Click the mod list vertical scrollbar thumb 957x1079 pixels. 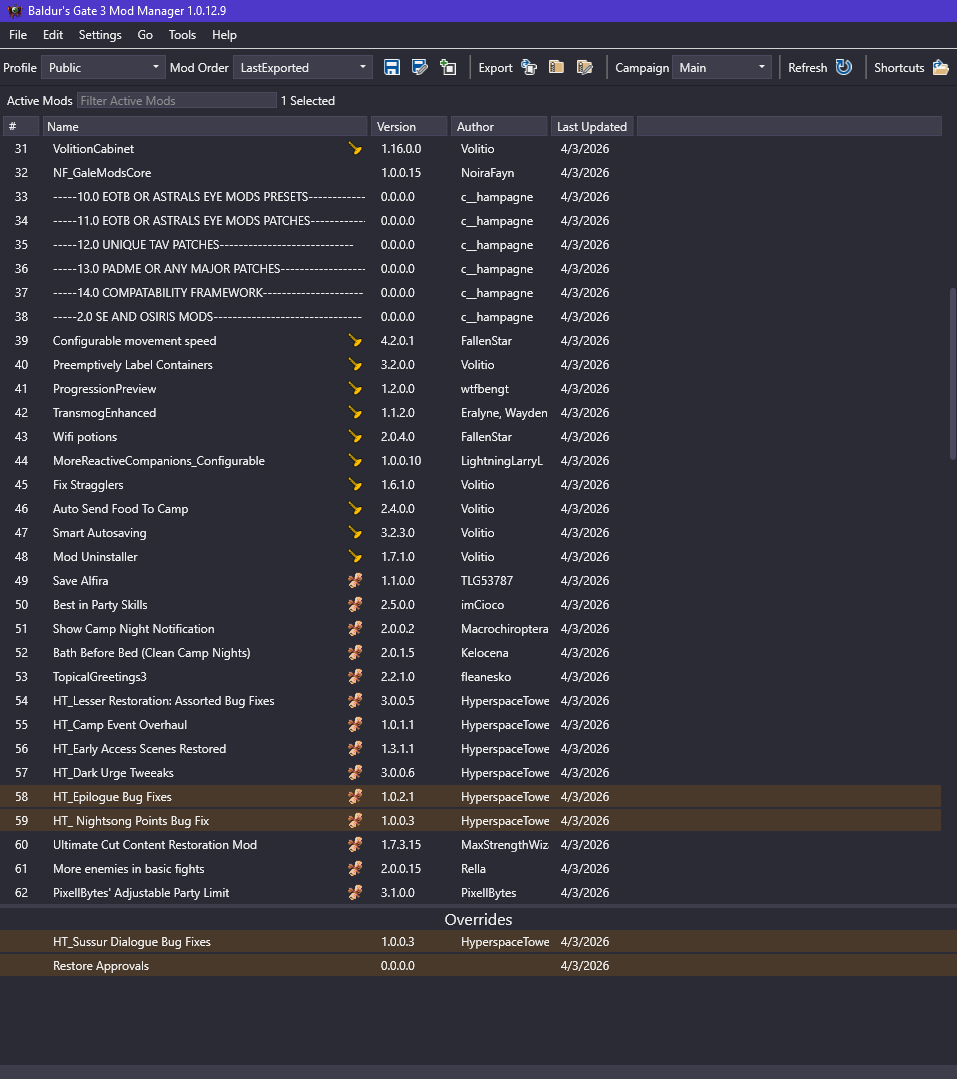953,374
